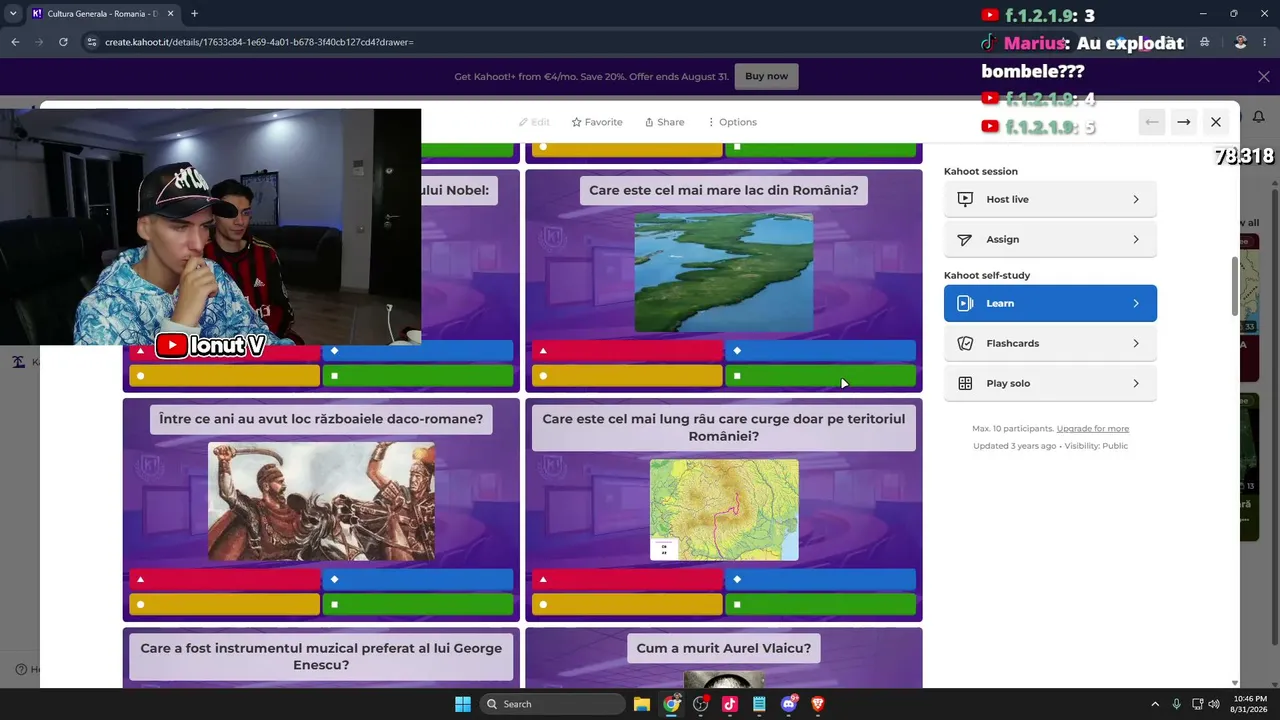Select red triangle answer for largest lake question

click(x=626, y=350)
